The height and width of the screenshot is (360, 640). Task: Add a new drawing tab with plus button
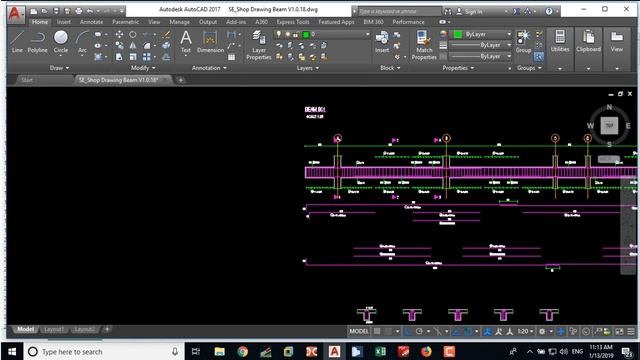[180, 80]
